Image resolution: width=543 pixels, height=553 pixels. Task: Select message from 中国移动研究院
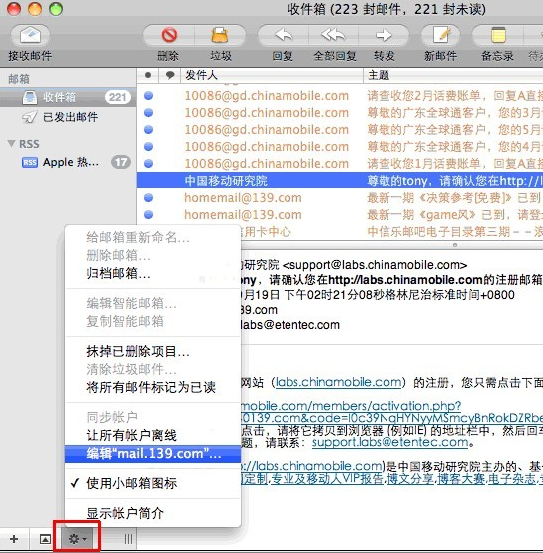pos(340,181)
